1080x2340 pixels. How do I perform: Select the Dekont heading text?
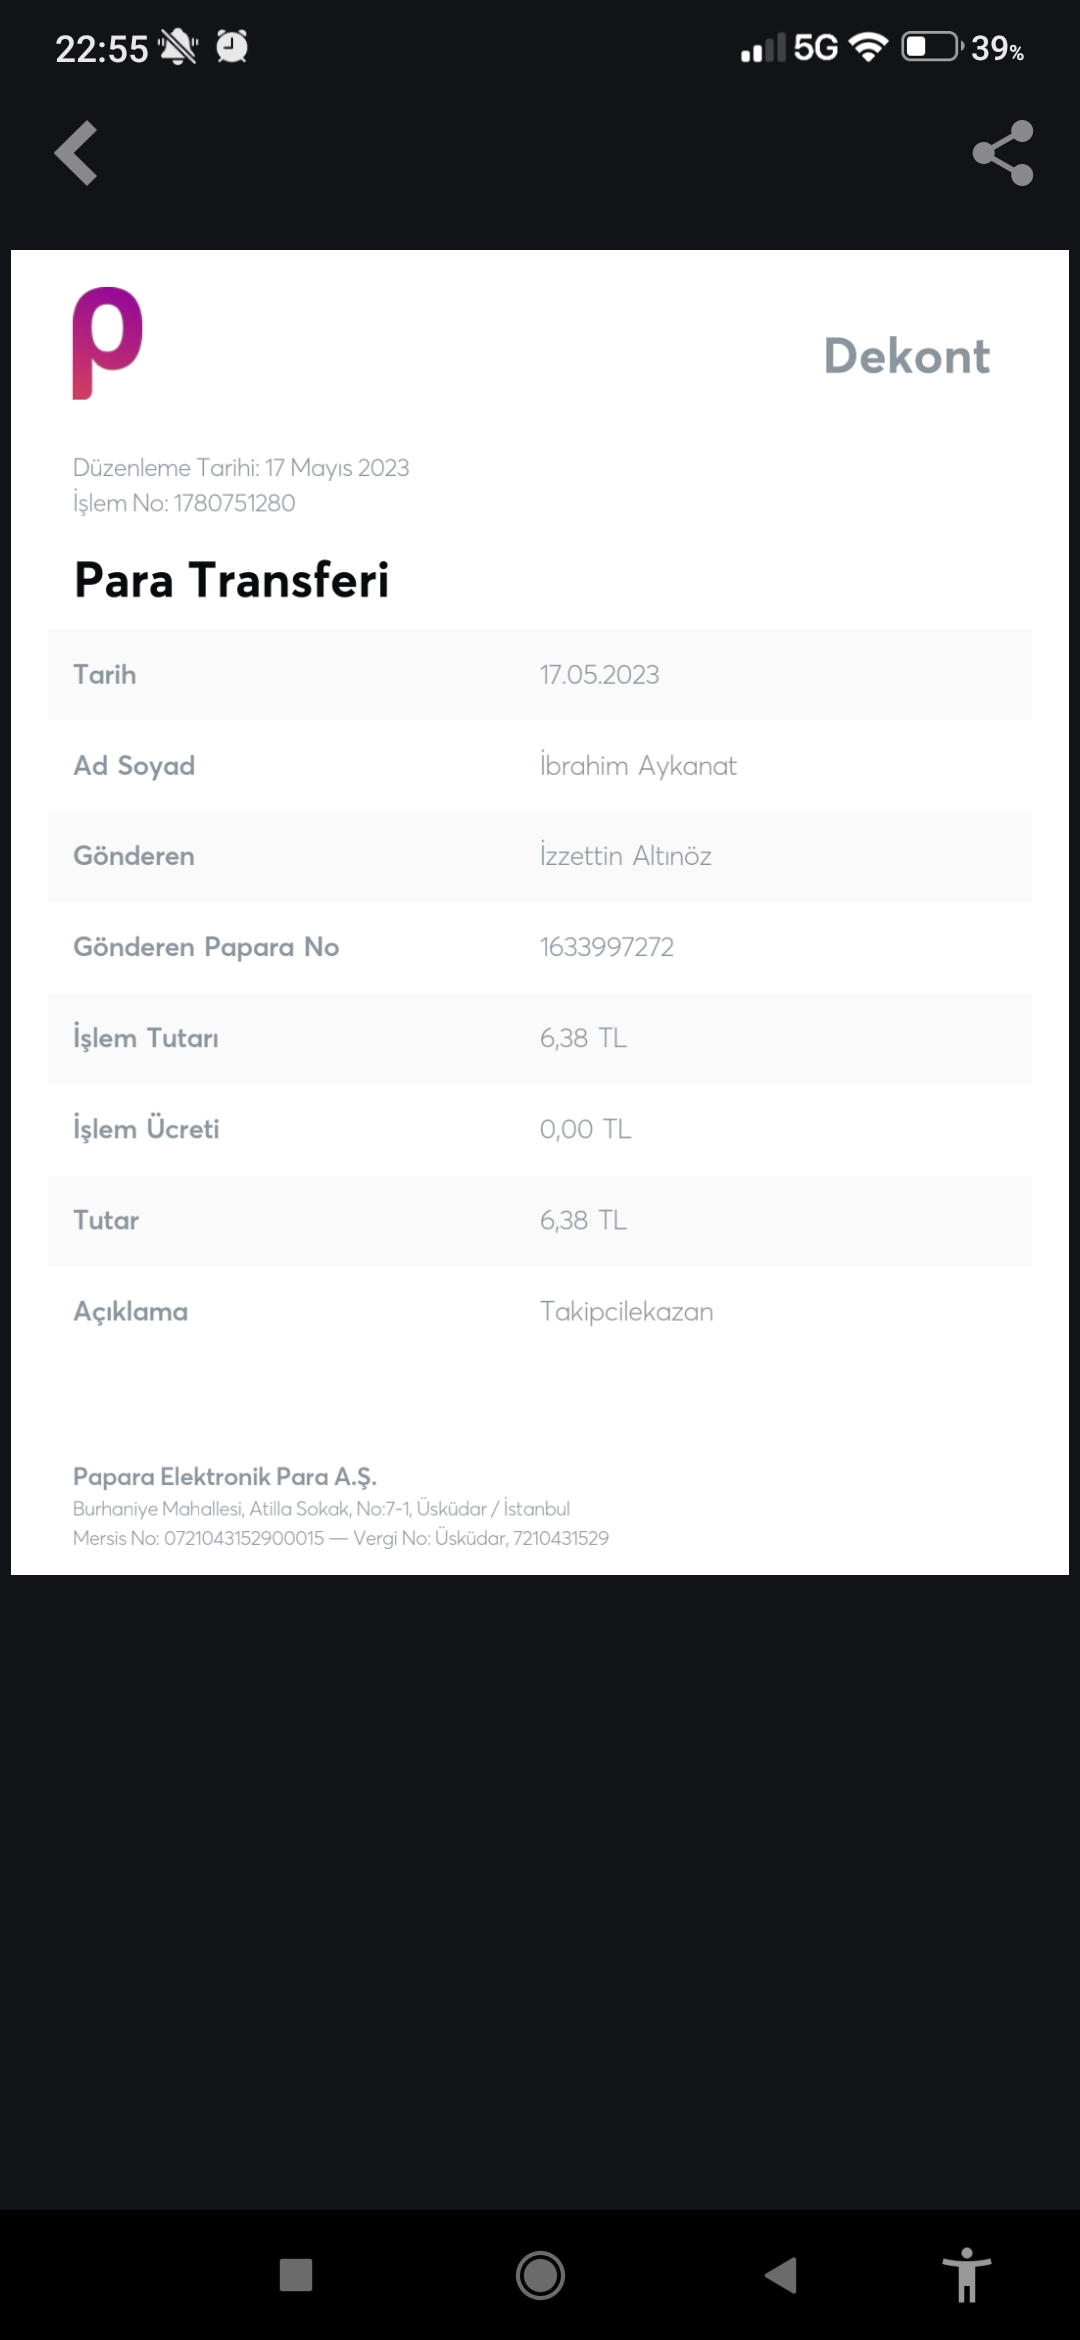click(x=907, y=356)
